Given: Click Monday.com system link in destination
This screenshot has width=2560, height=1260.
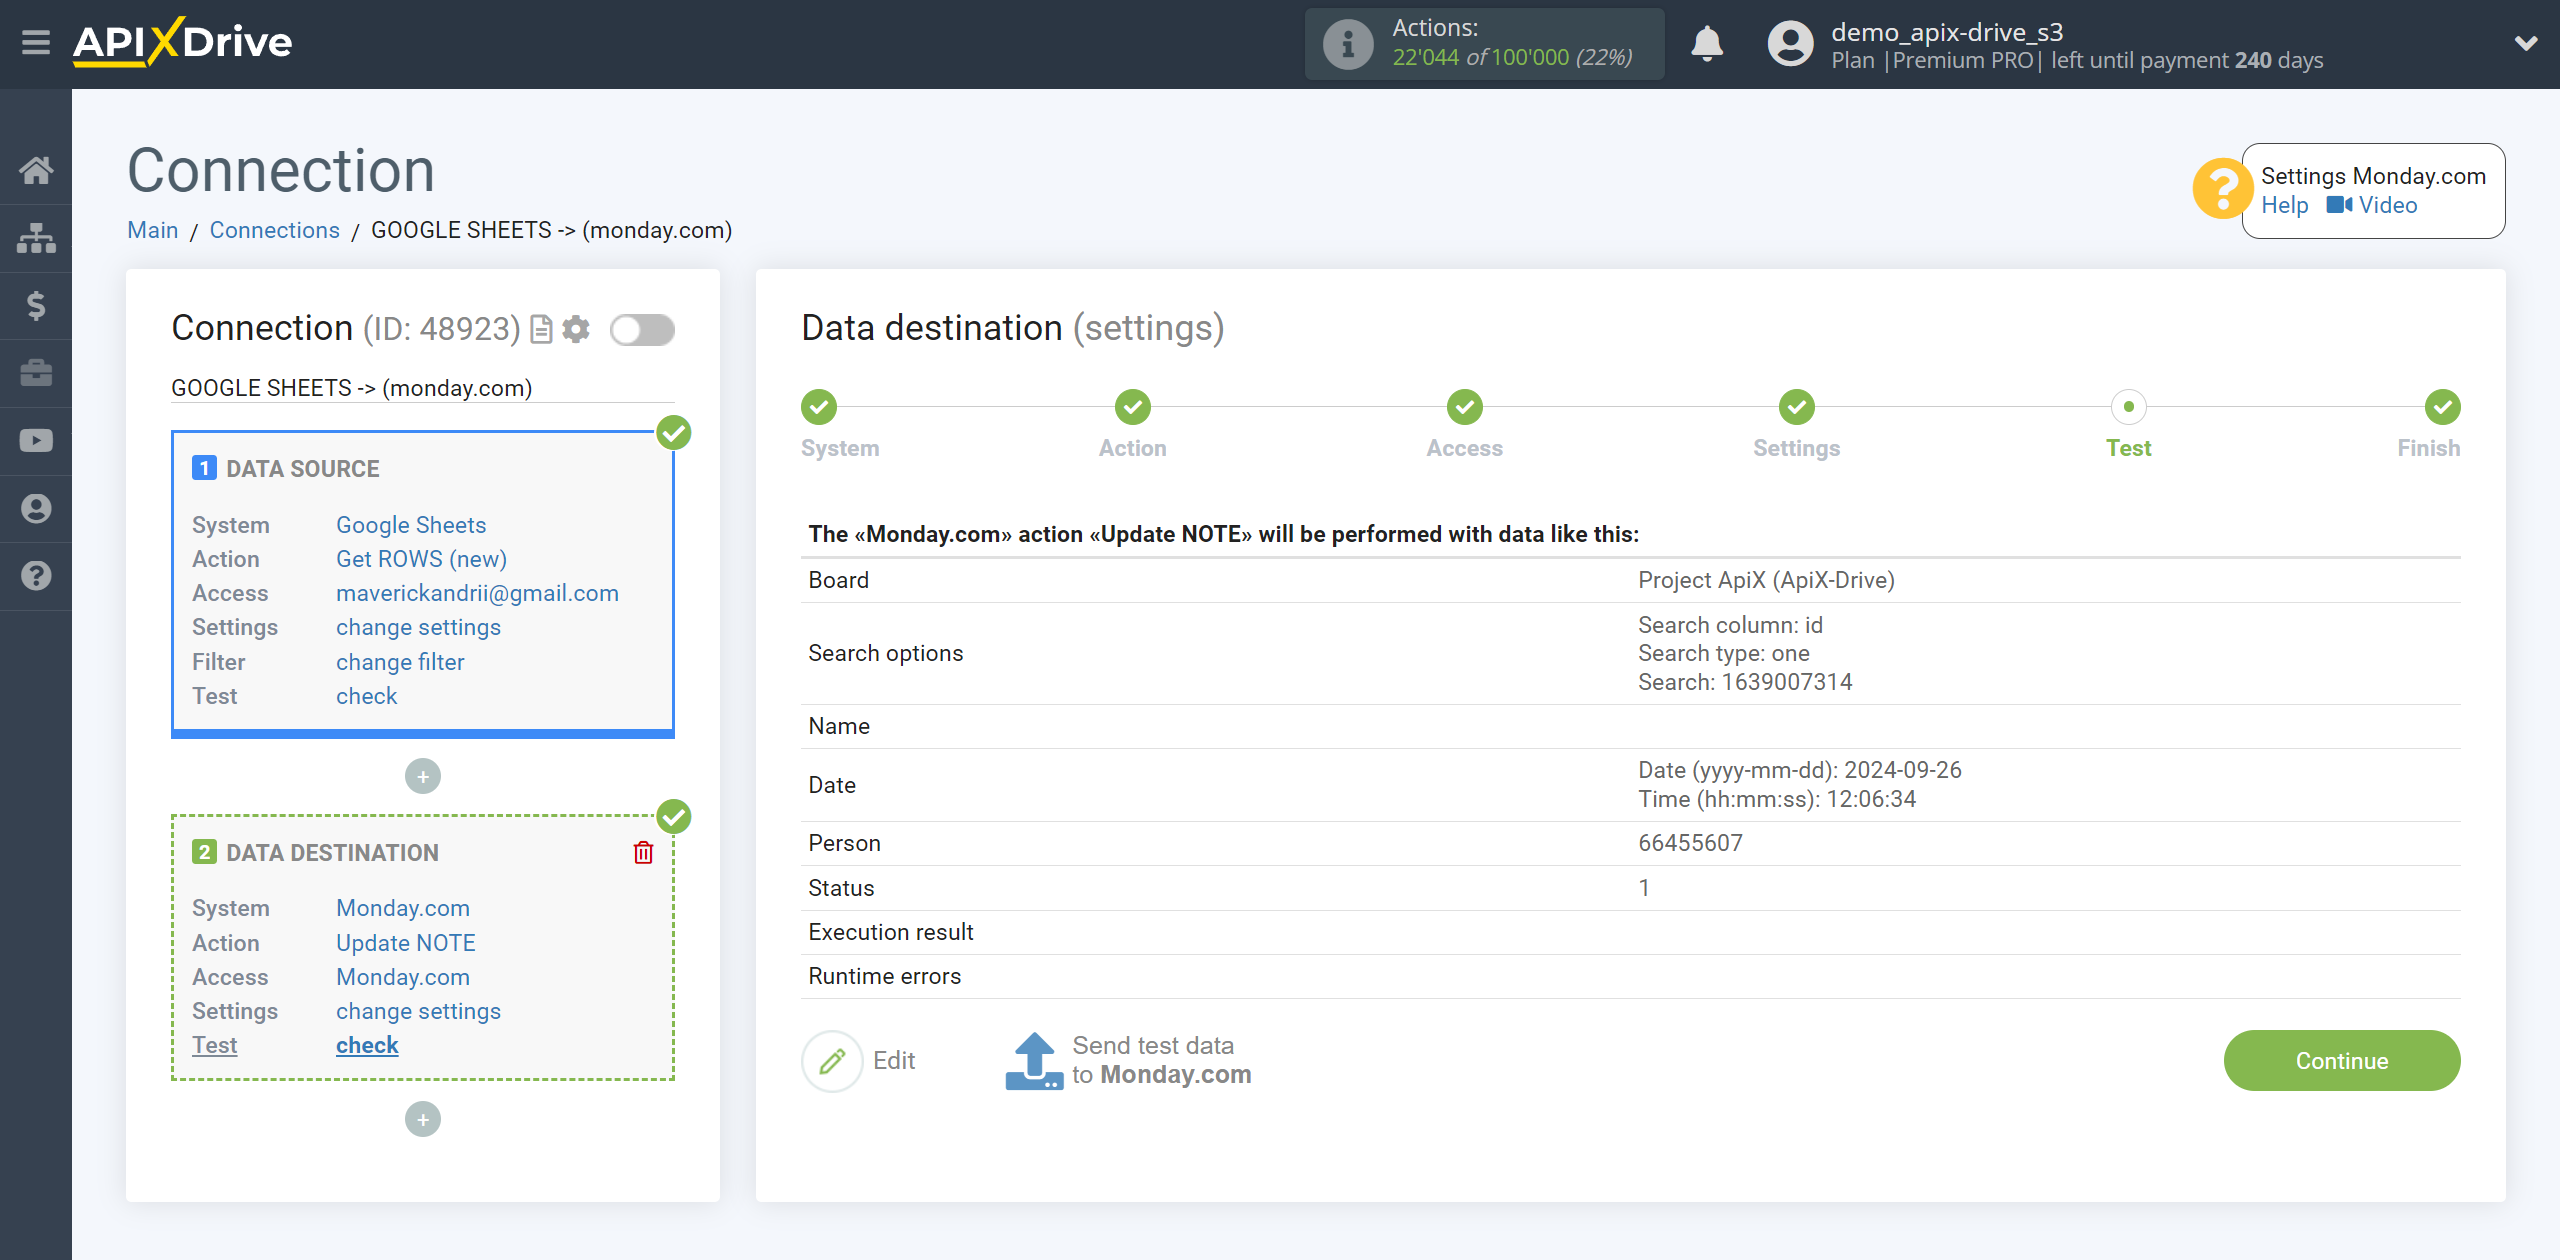Looking at the screenshot, I should (403, 908).
